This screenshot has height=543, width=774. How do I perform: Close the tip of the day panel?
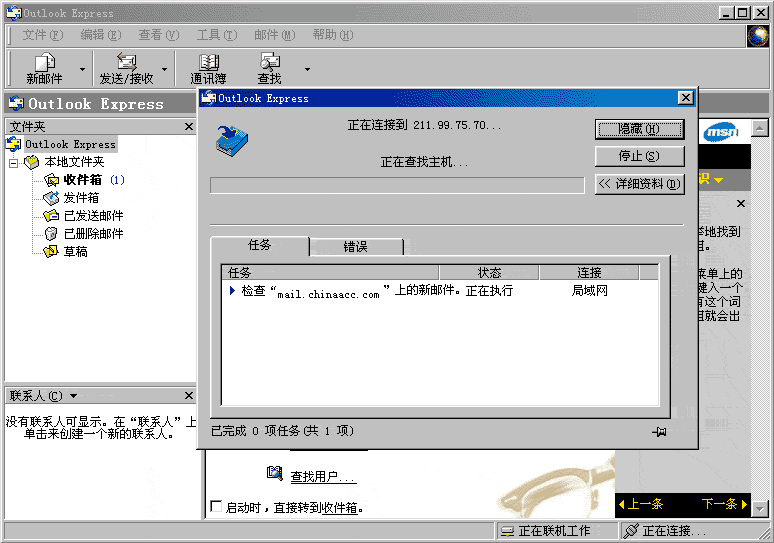click(740, 203)
